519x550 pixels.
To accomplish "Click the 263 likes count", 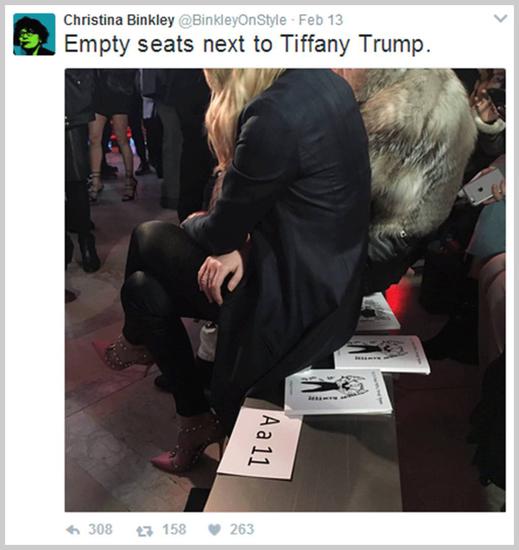I will coord(242,529).
